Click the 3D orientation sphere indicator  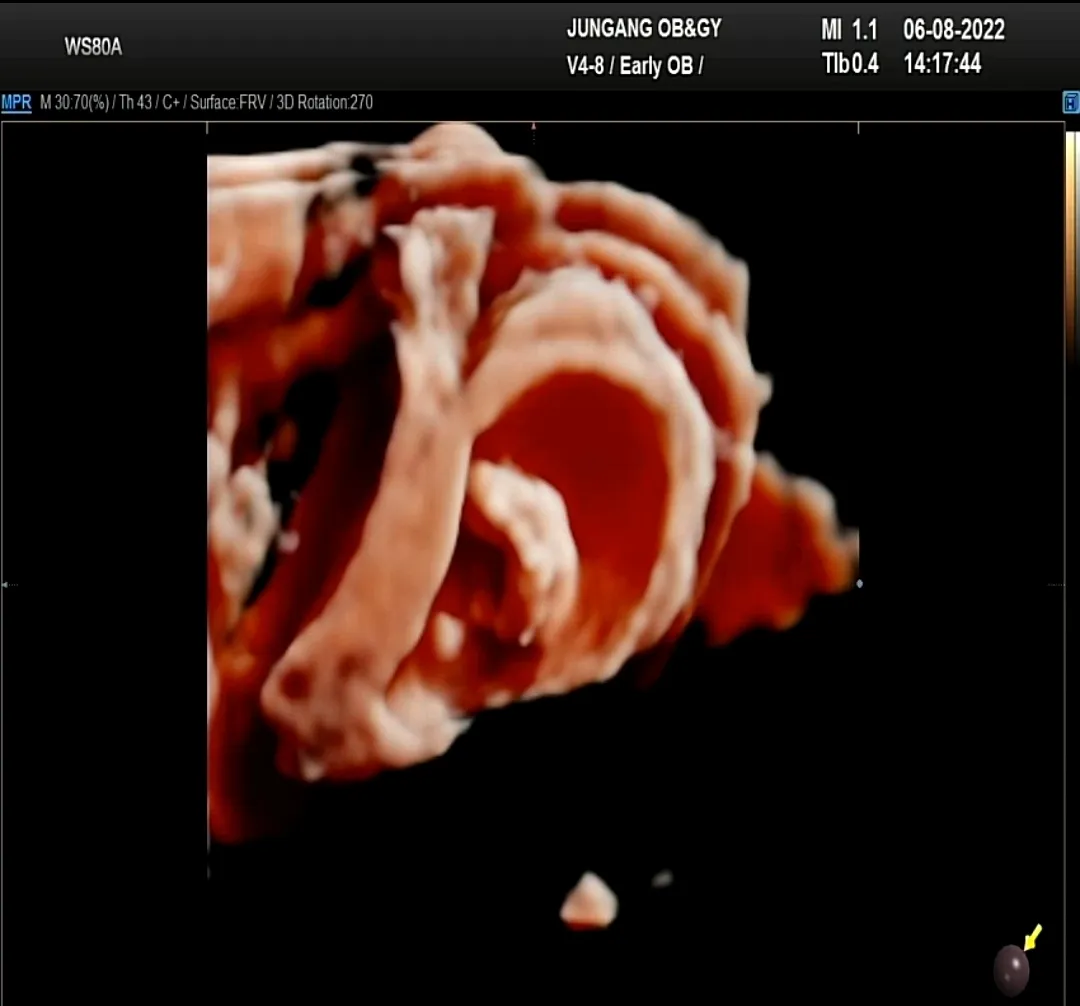[x=1011, y=970]
